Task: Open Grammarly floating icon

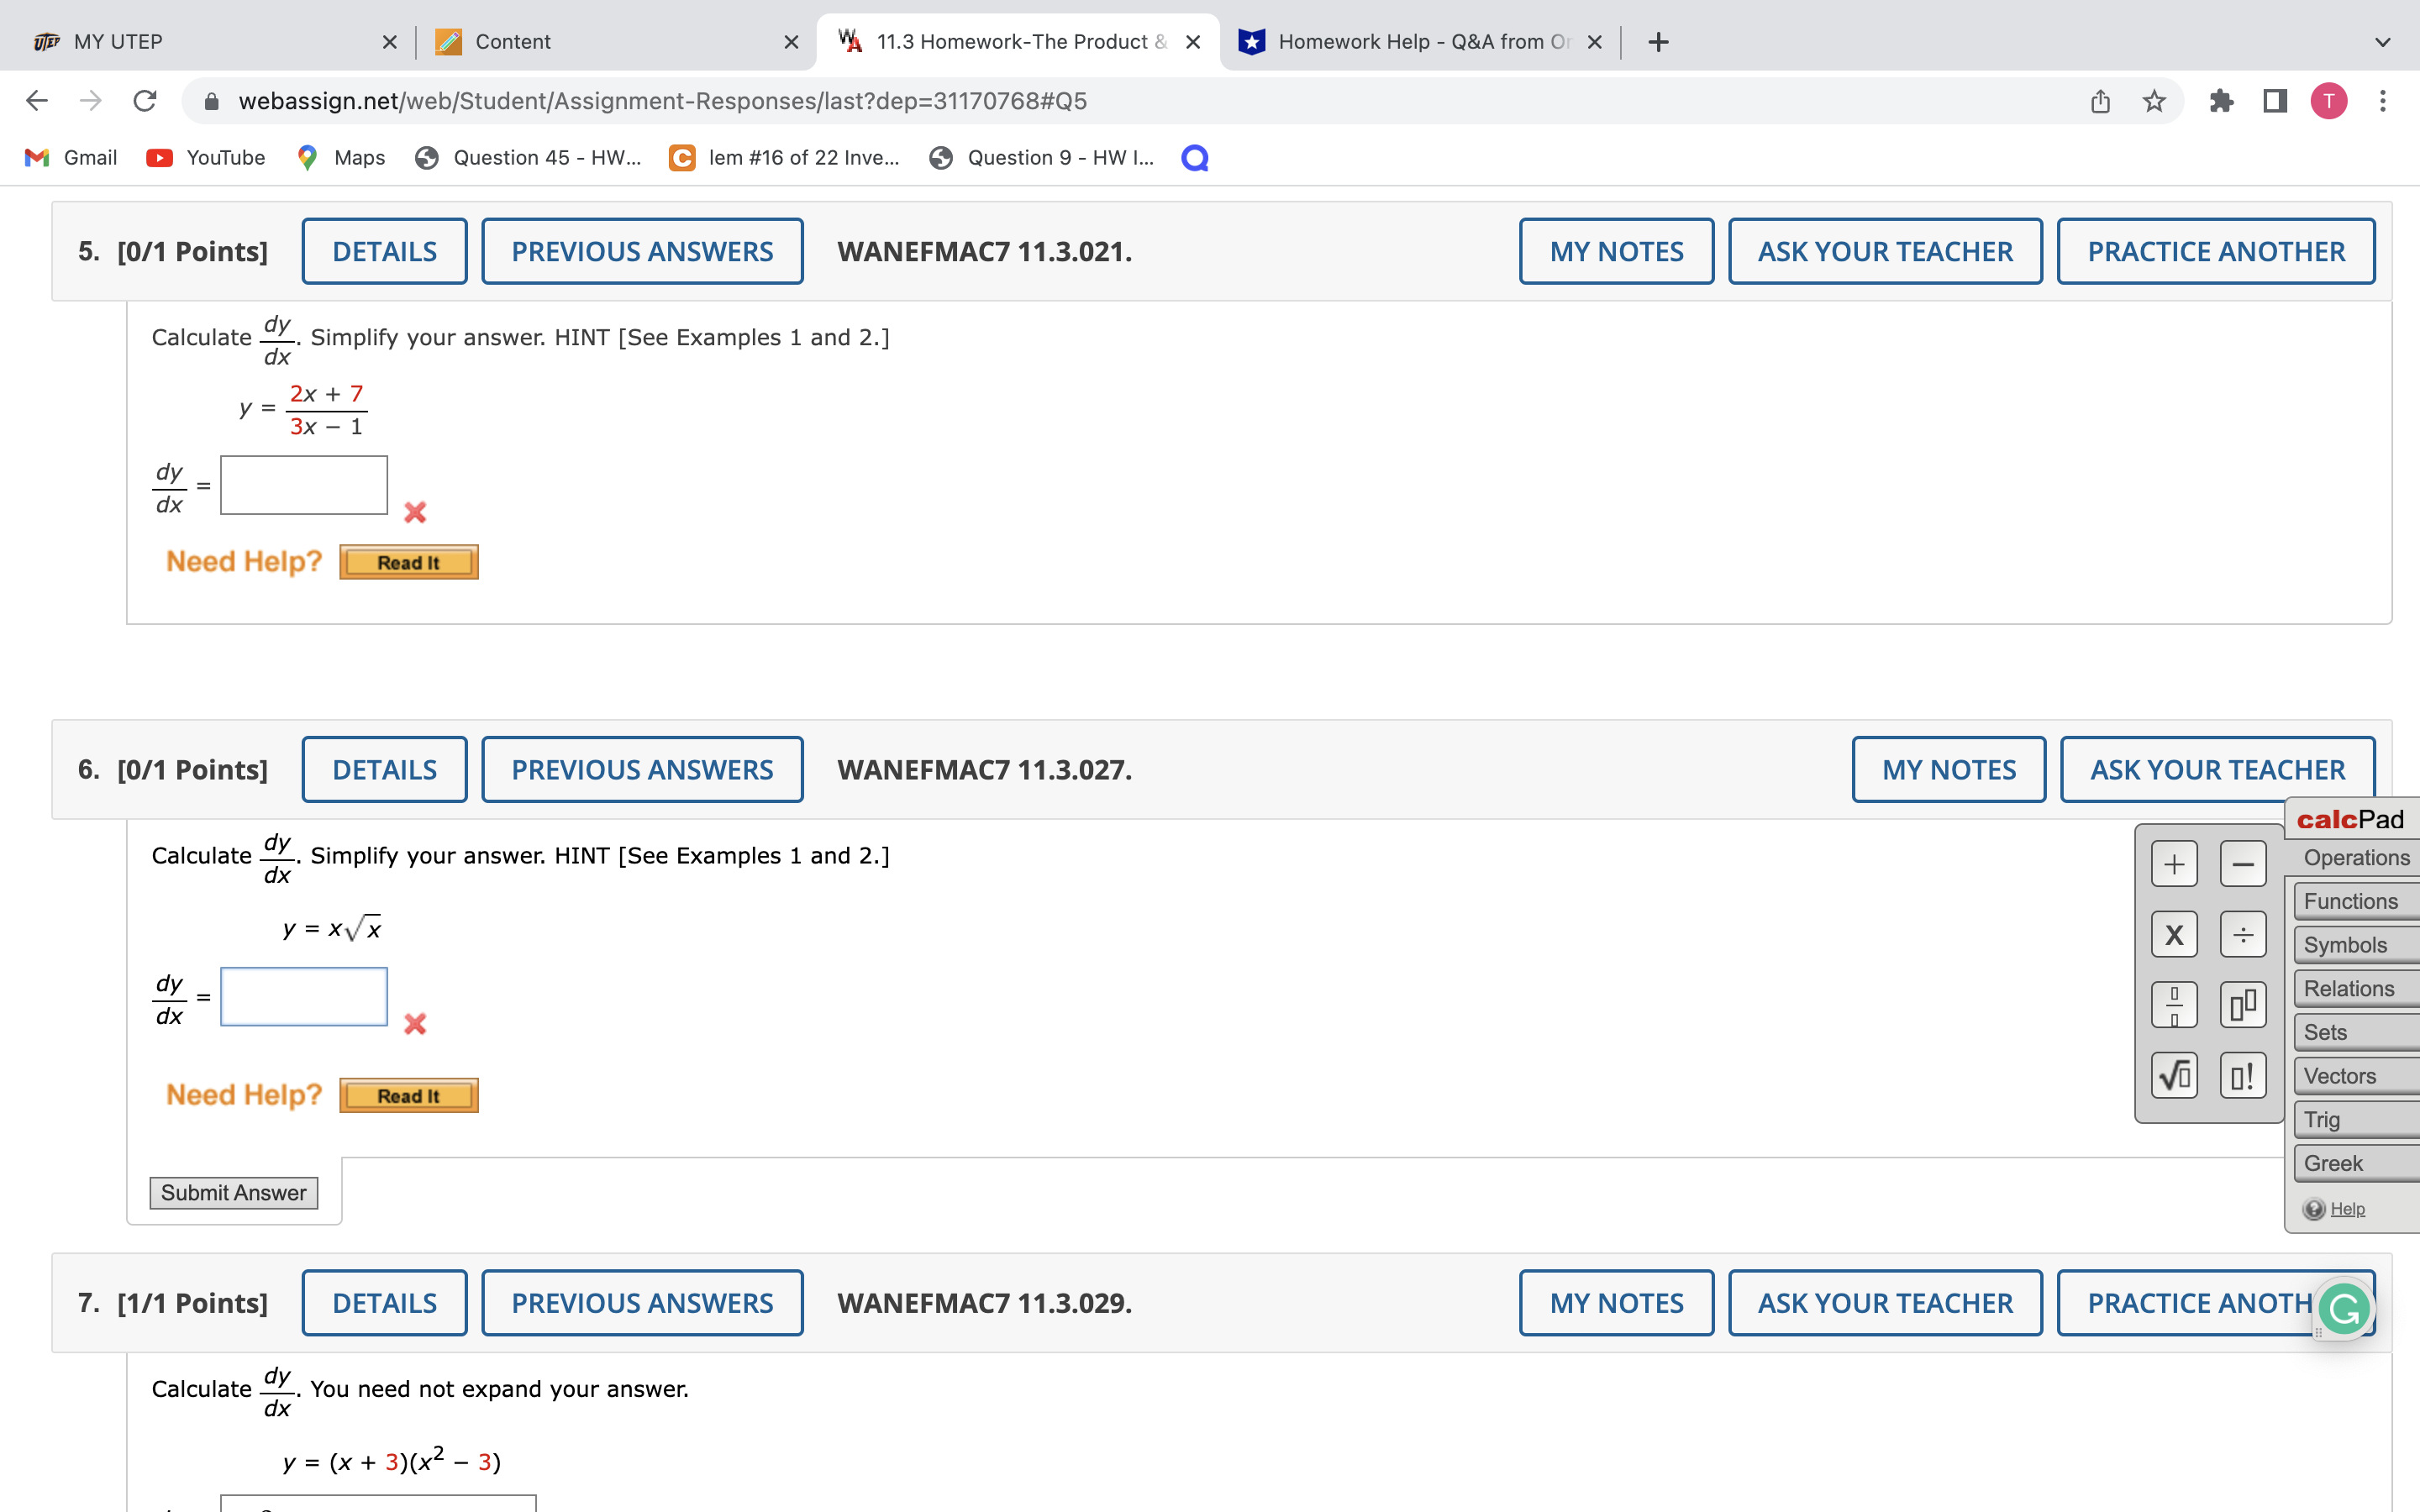Action: click(2344, 1308)
